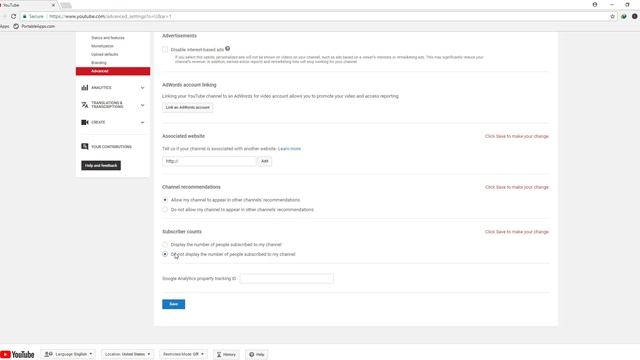The width and height of the screenshot is (640, 360).
Task: Click the Your Contributions icon
Action: 84,147
